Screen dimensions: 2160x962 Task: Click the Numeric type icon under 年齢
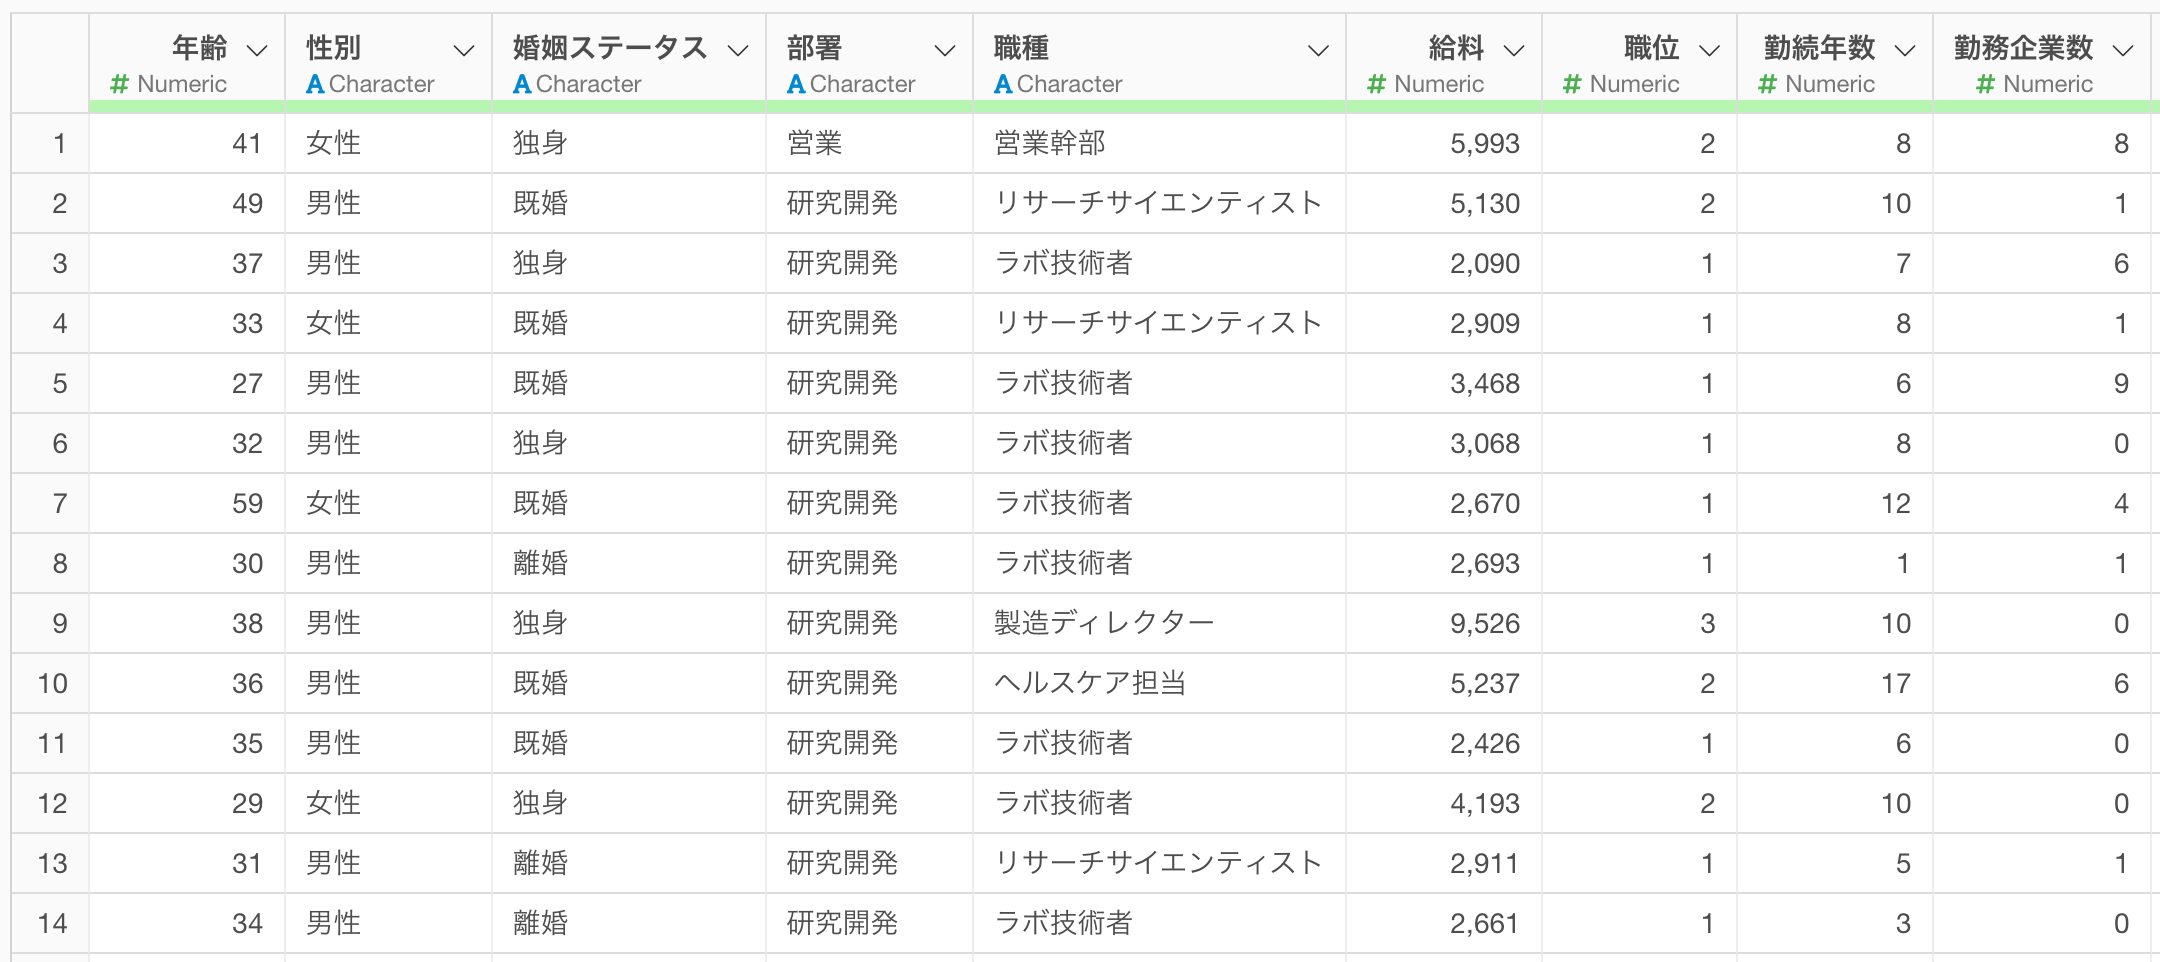click(x=120, y=84)
